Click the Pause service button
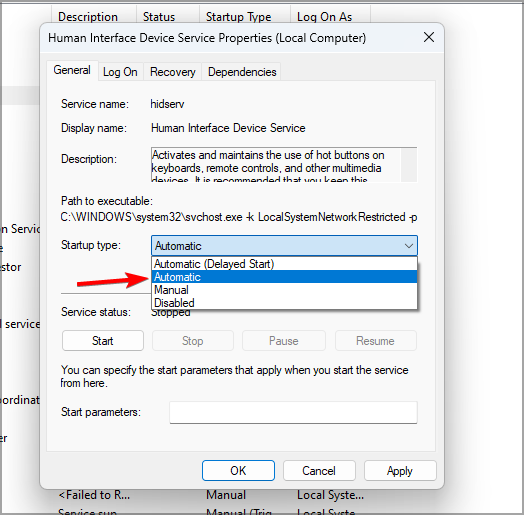The image size is (524, 515). pyautogui.click(x=284, y=341)
